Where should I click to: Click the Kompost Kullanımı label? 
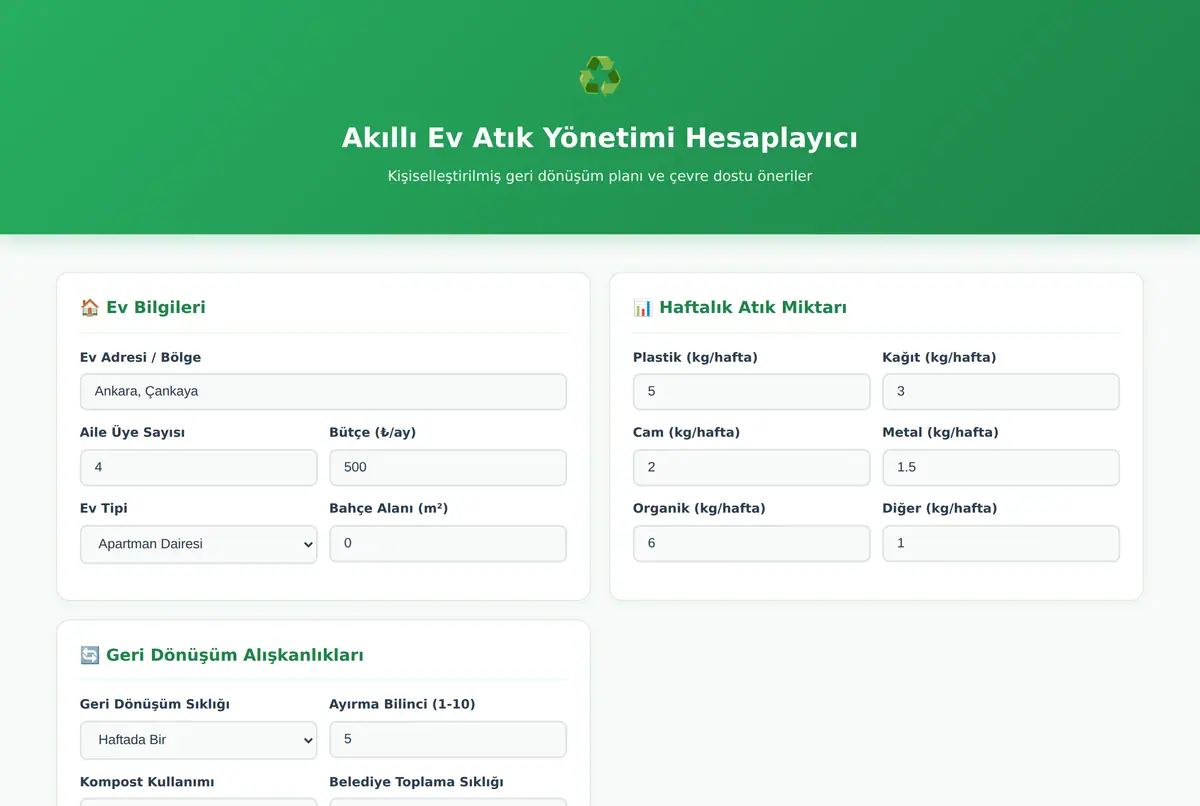147,781
